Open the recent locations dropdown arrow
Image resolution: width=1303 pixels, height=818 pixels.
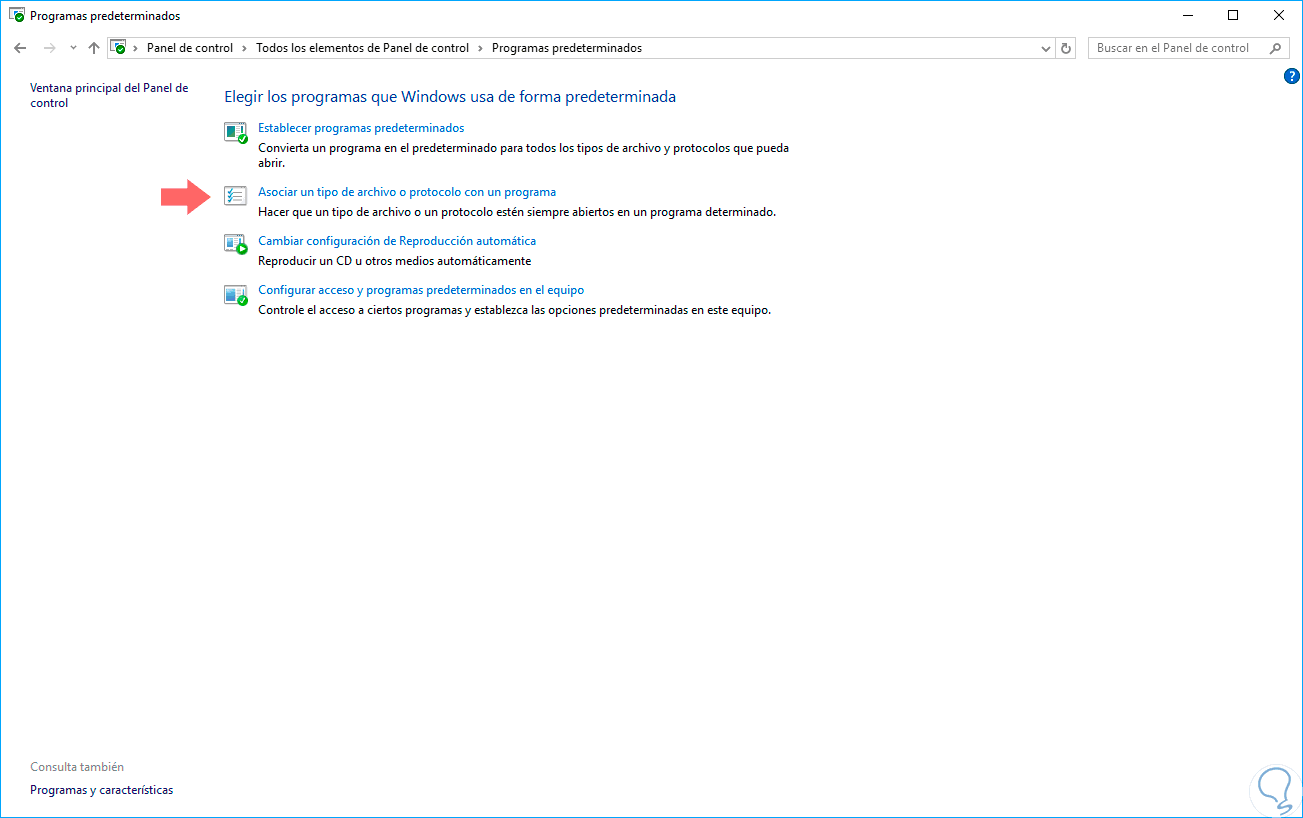coord(73,48)
